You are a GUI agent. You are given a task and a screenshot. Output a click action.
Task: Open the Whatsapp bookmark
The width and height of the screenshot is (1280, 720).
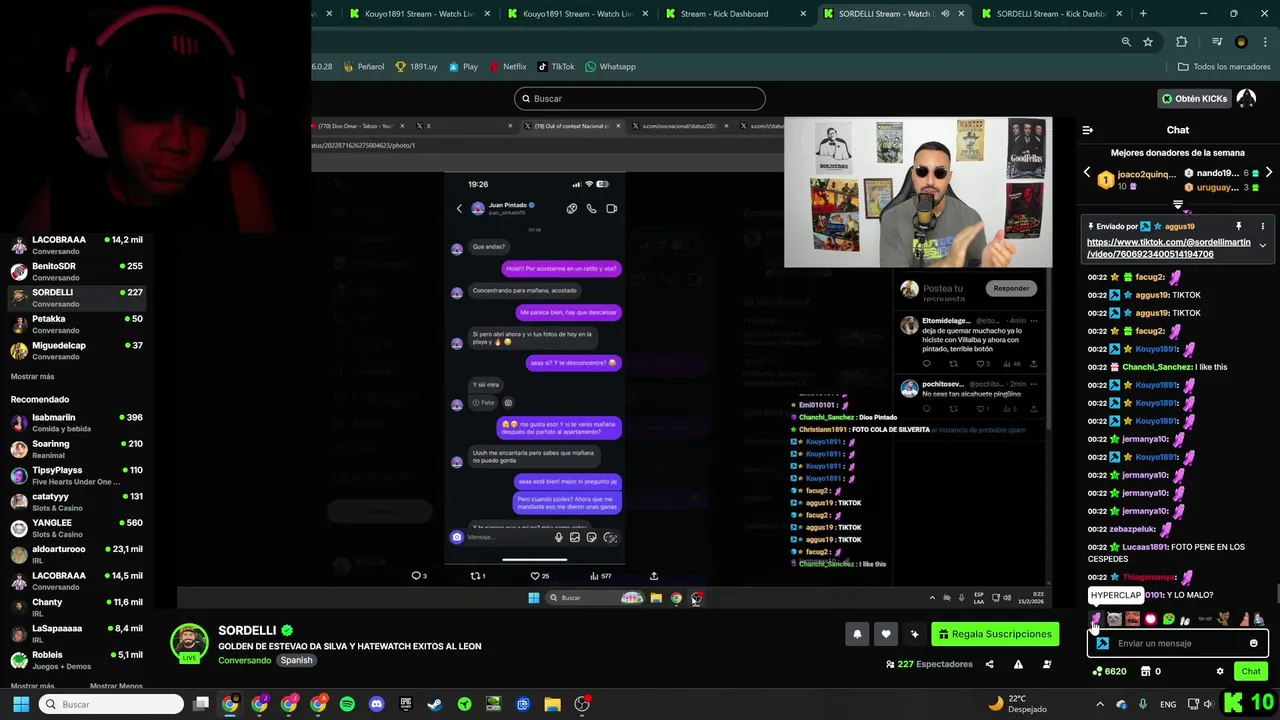[610, 67]
